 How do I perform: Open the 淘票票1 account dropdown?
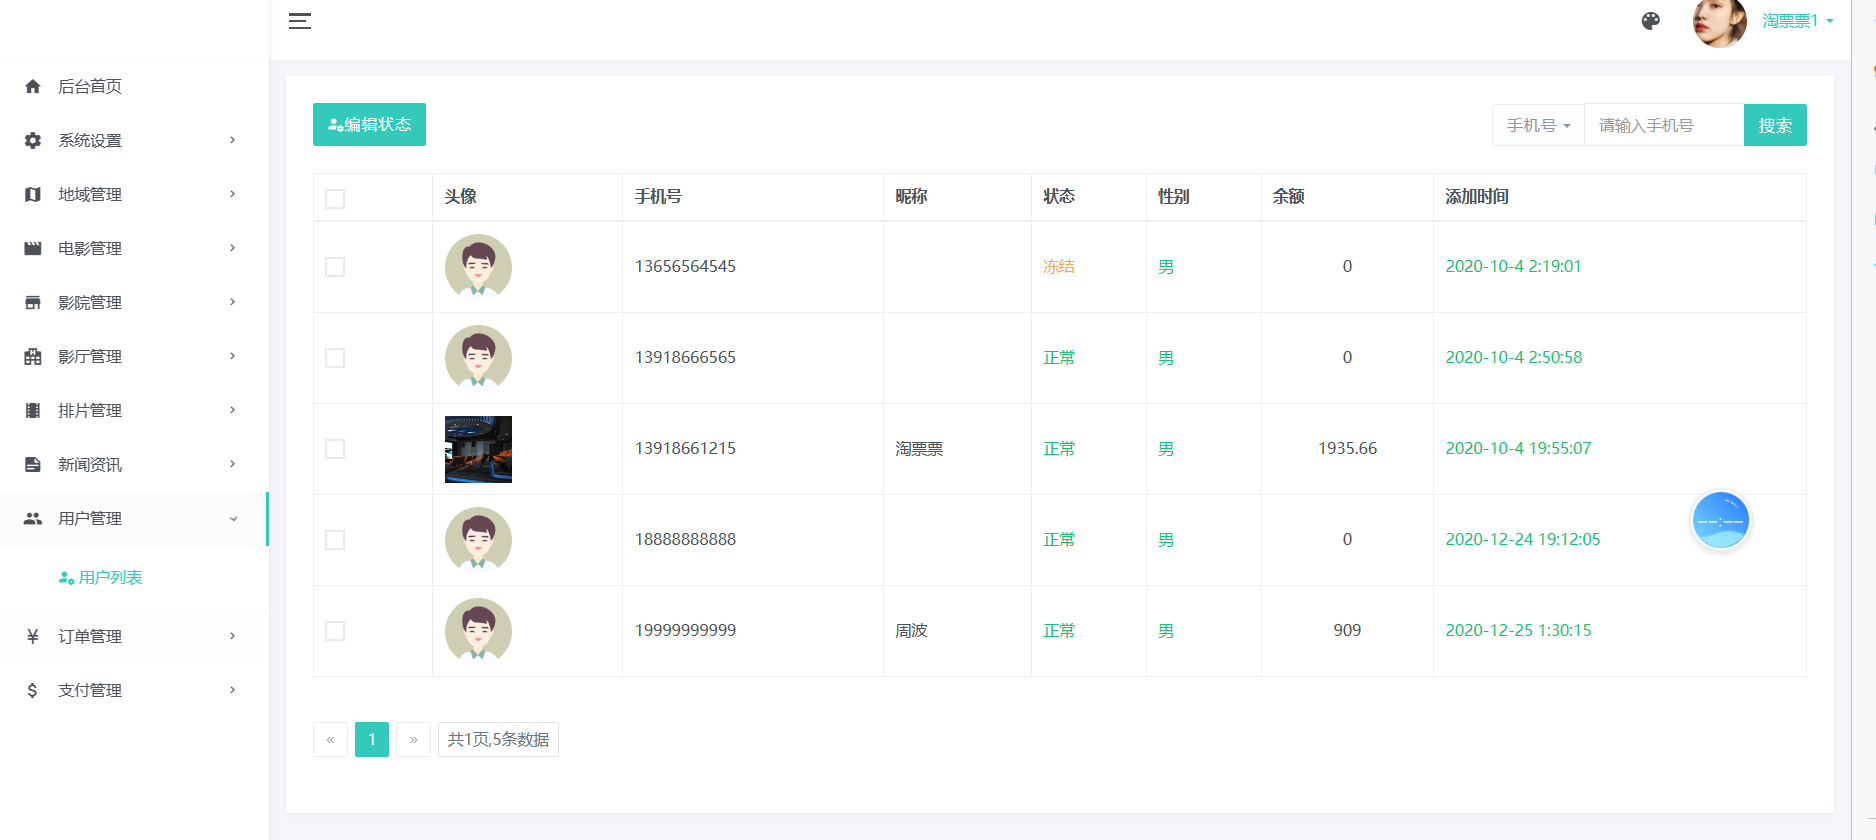(x=1797, y=21)
